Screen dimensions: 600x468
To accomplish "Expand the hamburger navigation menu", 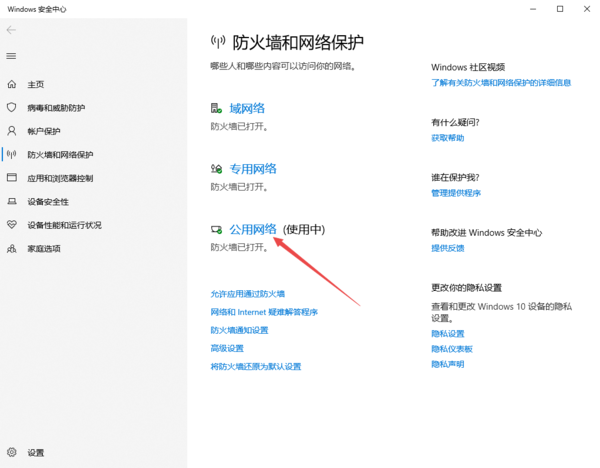I will point(12,56).
